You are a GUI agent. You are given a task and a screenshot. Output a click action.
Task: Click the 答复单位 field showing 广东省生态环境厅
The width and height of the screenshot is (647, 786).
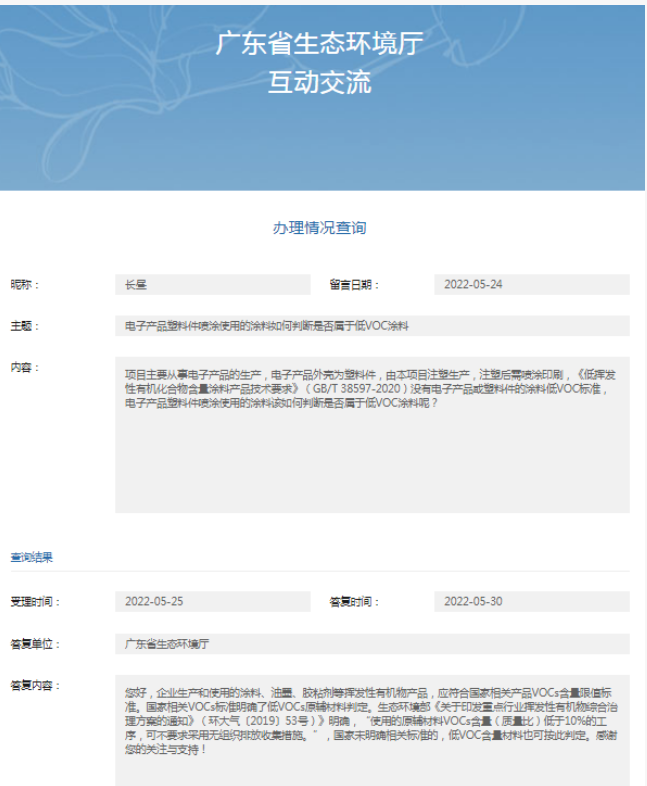(371, 644)
